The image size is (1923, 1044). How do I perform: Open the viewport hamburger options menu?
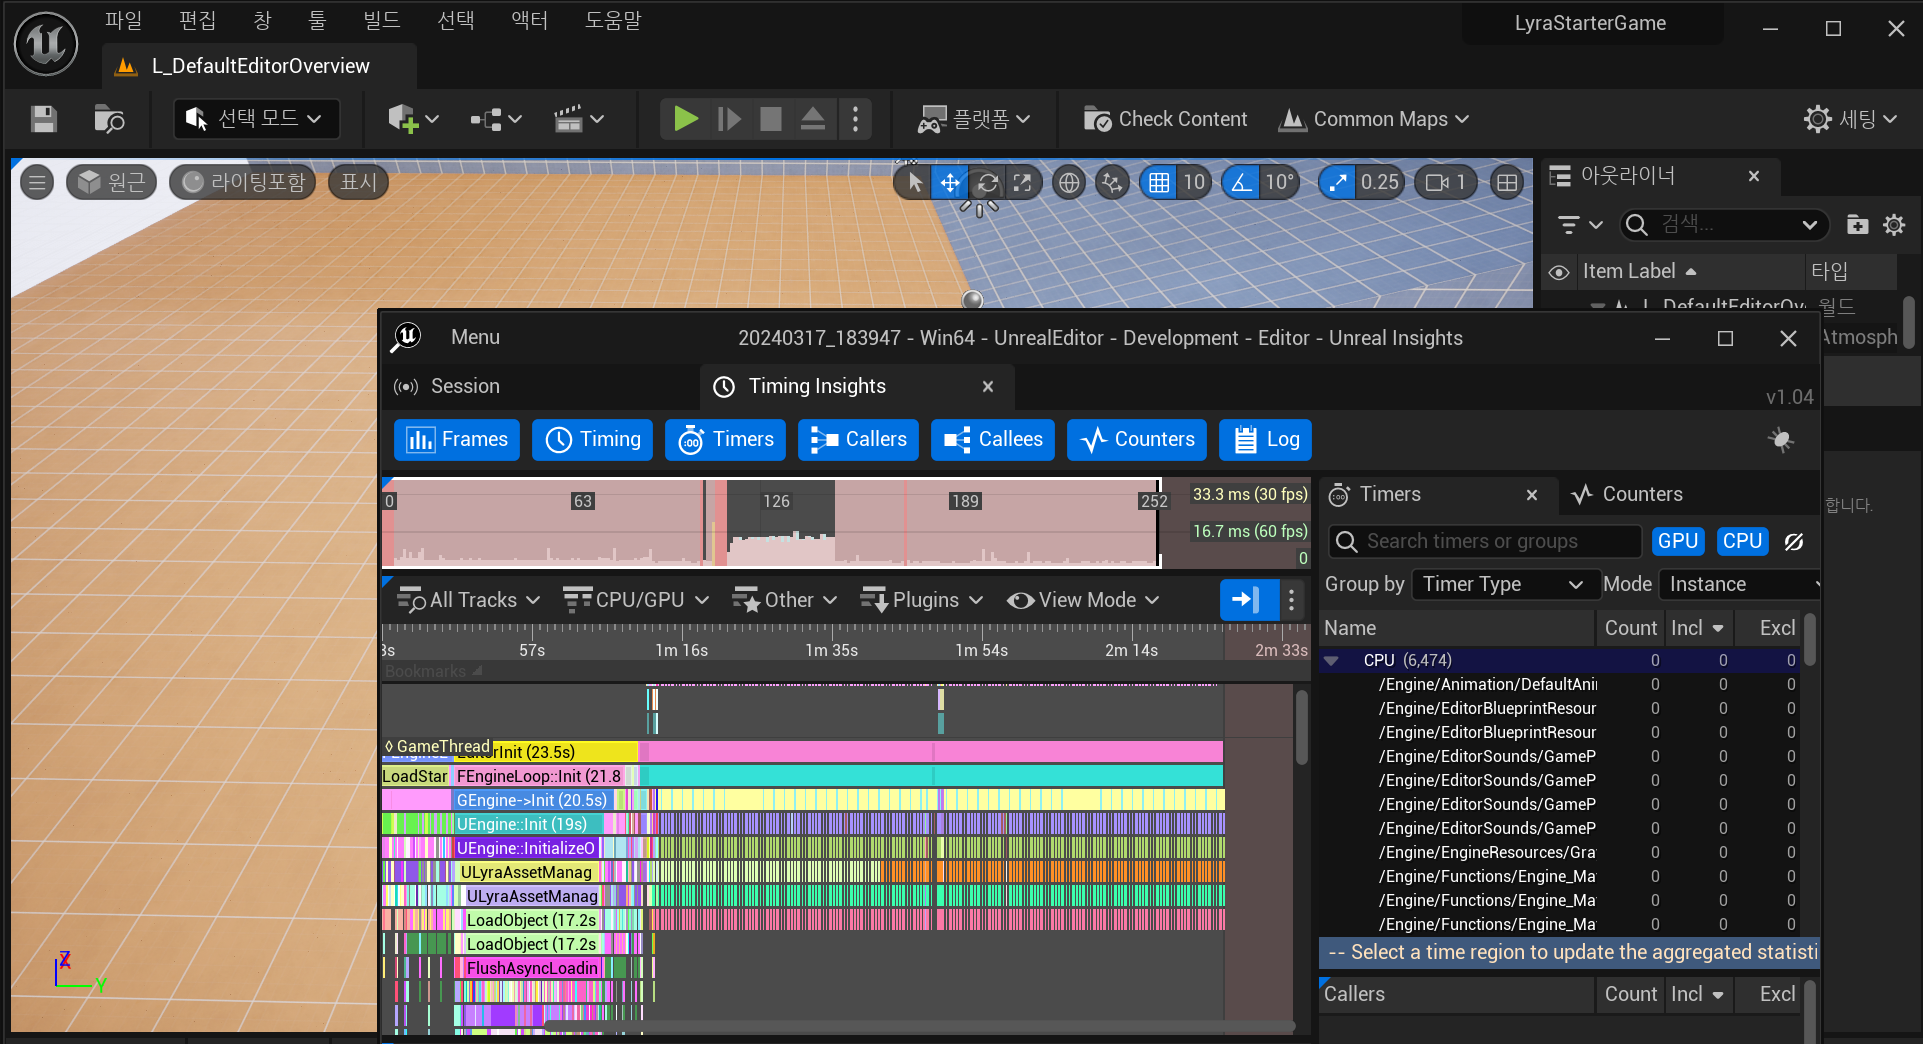pos(37,182)
